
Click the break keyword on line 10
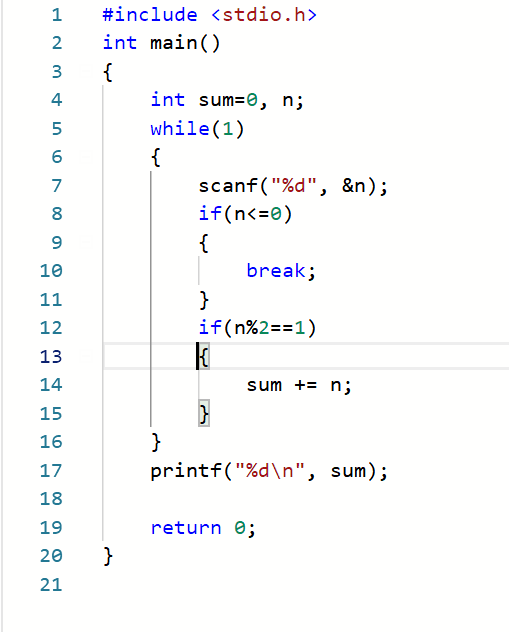coord(276,271)
